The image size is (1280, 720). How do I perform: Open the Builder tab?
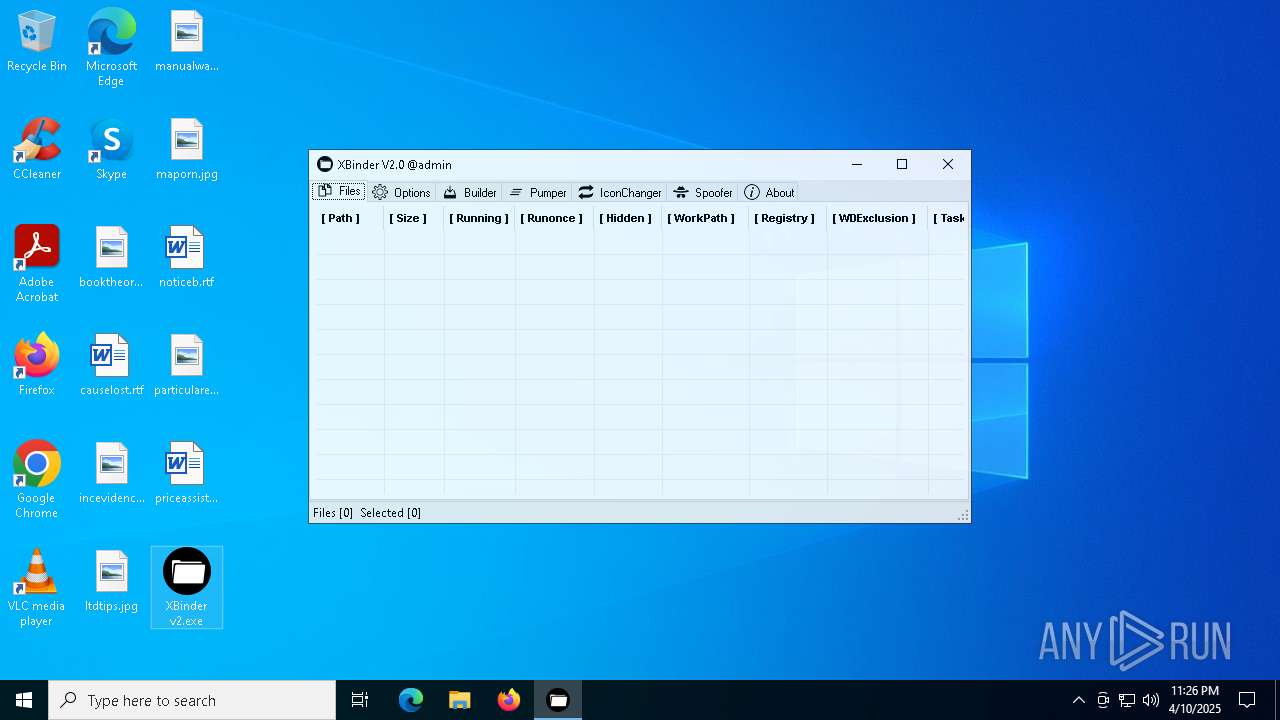point(470,192)
